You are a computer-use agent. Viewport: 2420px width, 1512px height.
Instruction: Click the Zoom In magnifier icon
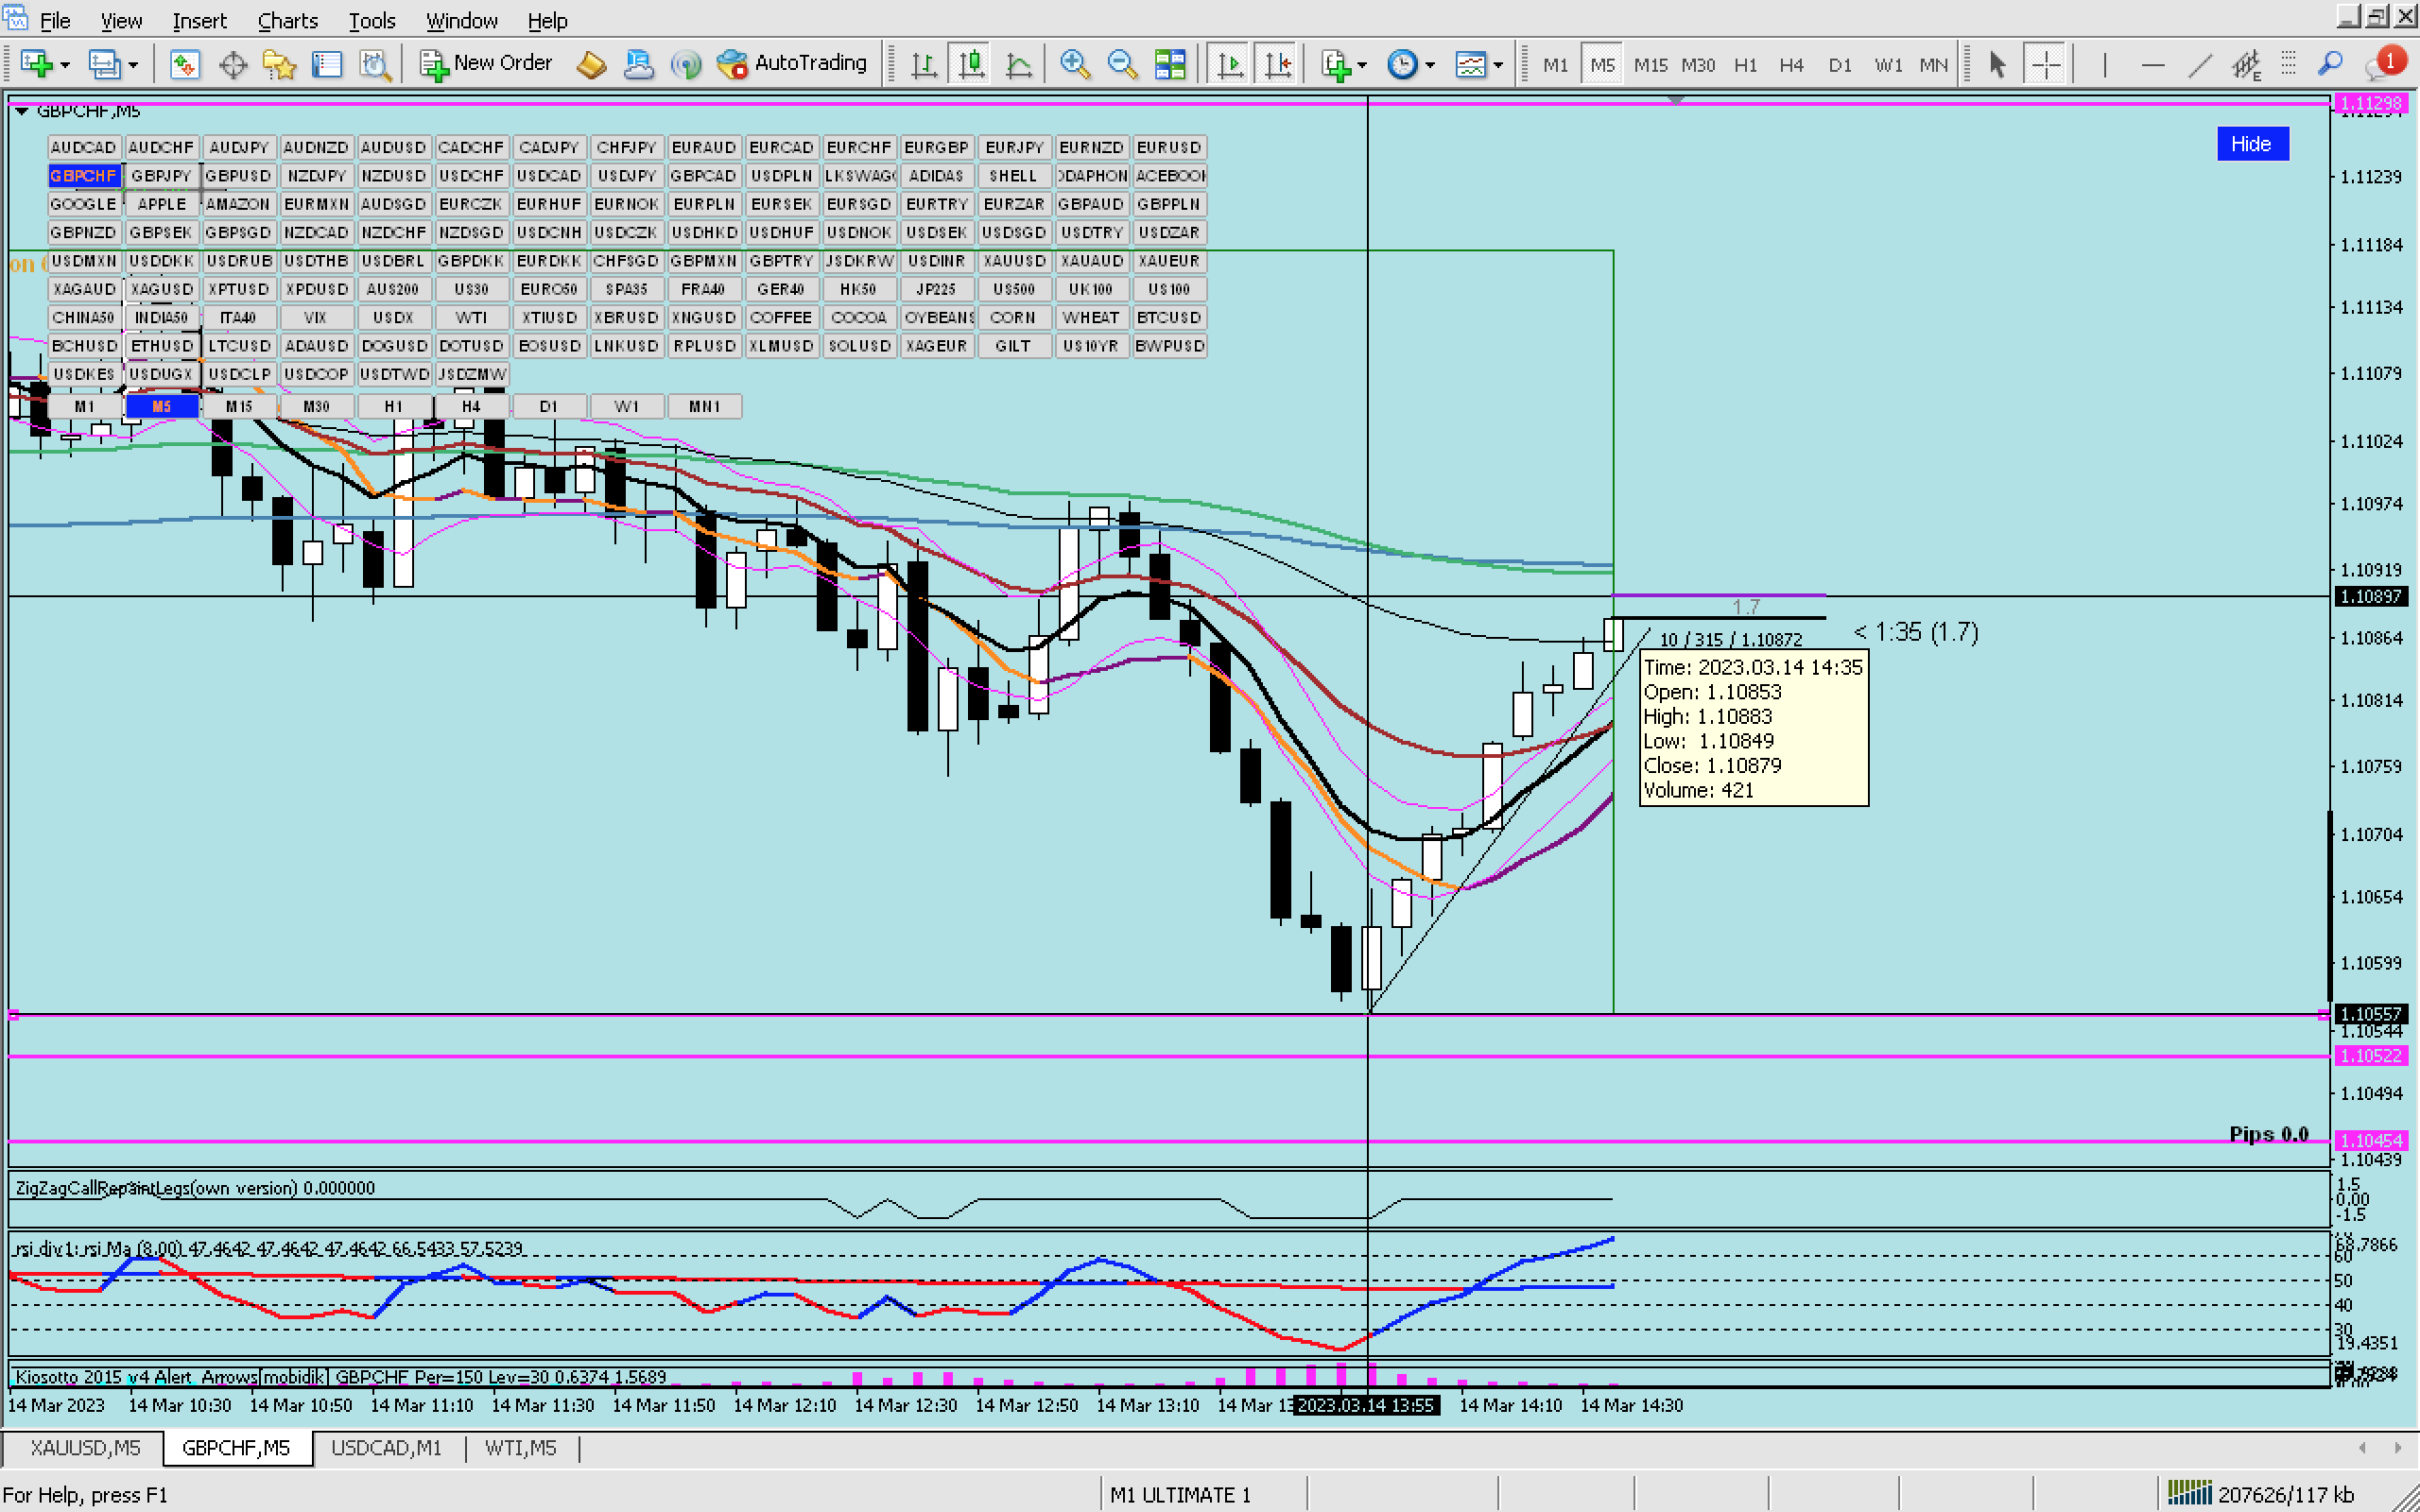pos(1074,64)
